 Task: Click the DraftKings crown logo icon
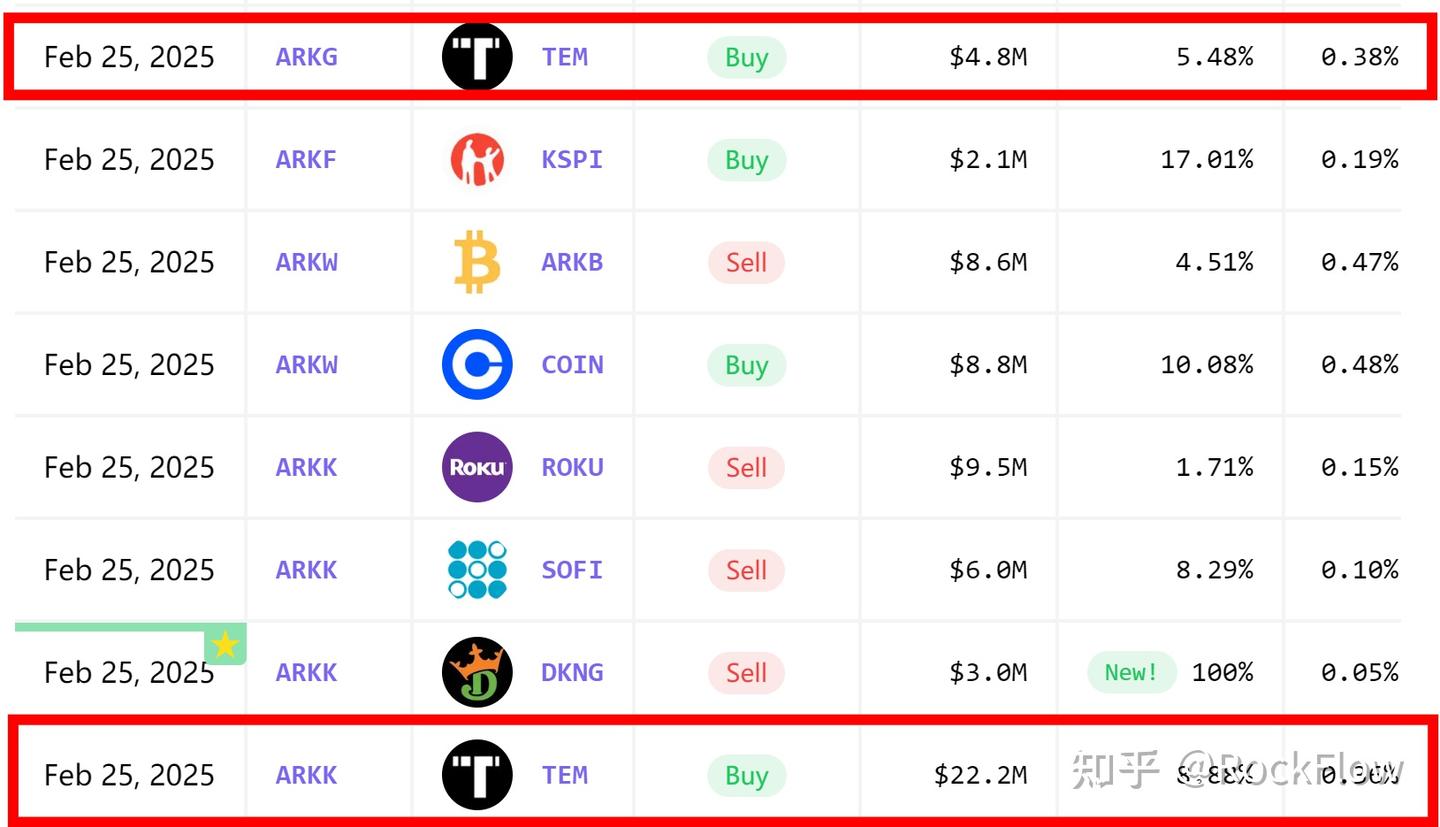click(x=477, y=672)
